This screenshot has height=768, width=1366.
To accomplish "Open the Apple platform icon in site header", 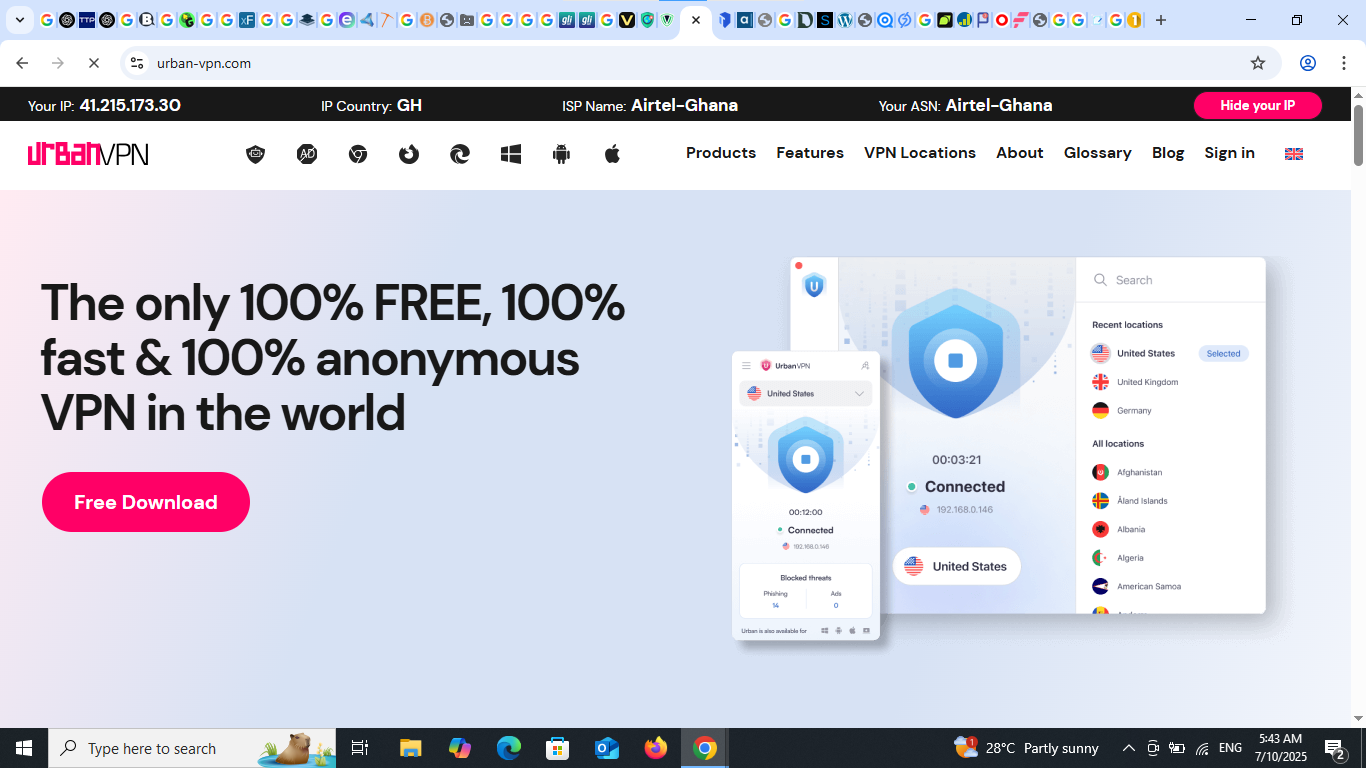I will click(612, 153).
